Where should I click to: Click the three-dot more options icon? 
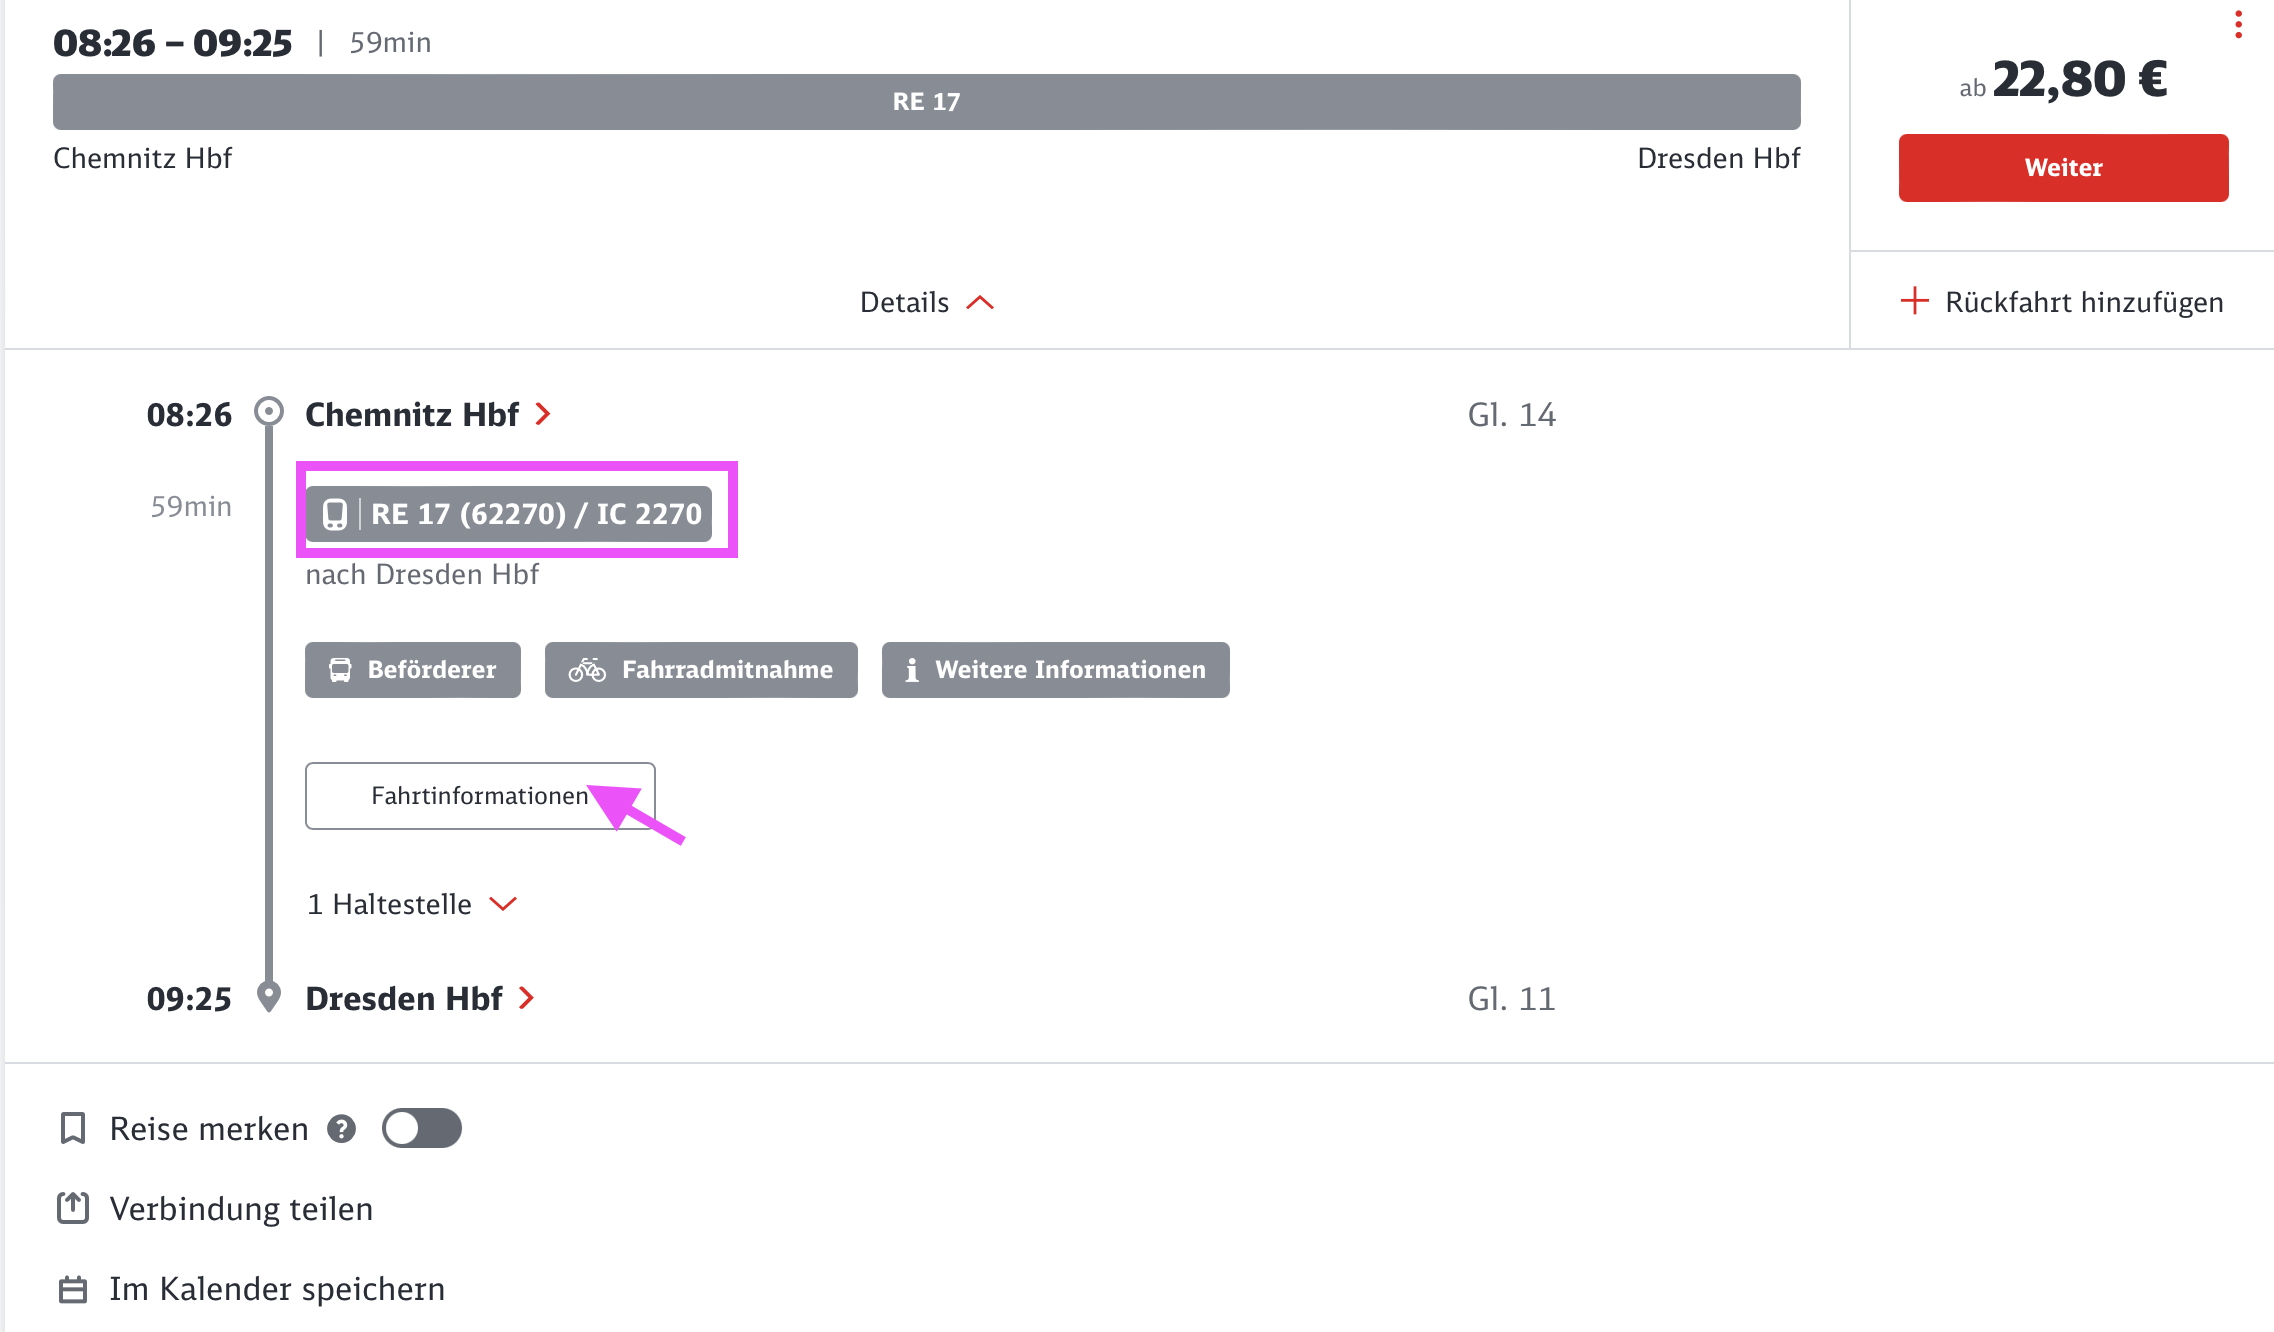point(2238,24)
